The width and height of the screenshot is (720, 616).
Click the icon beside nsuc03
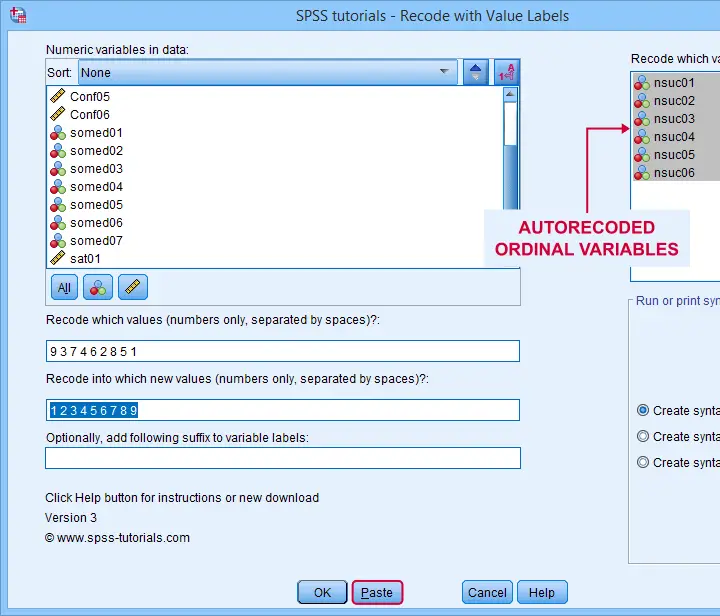(642, 119)
